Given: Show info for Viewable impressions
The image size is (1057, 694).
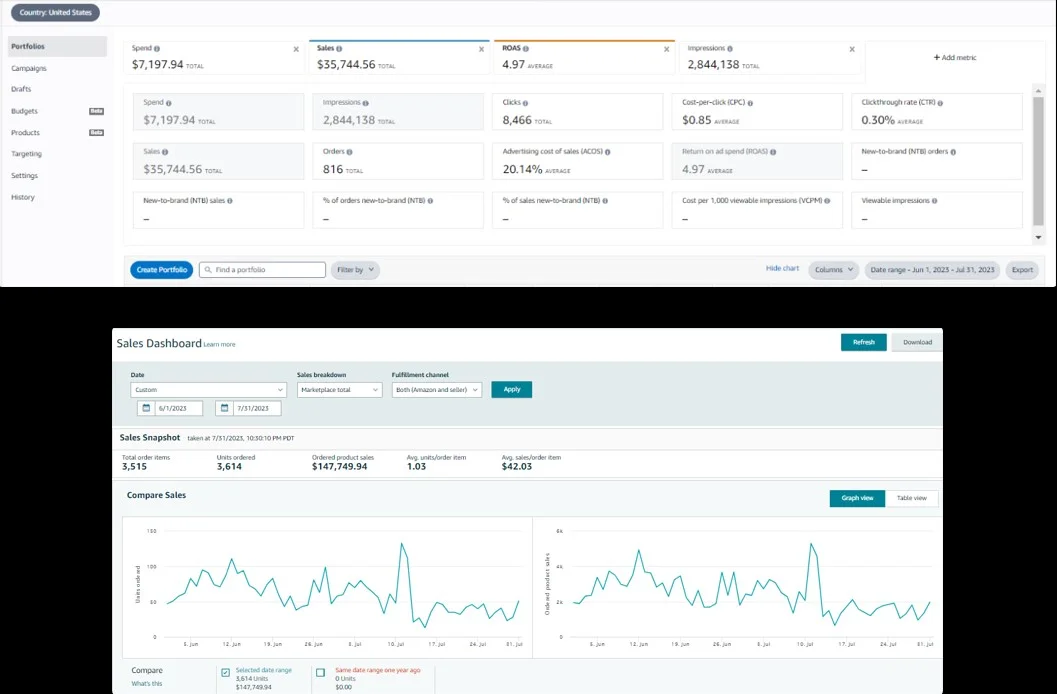Looking at the screenshot, I should tap(934, 201).
